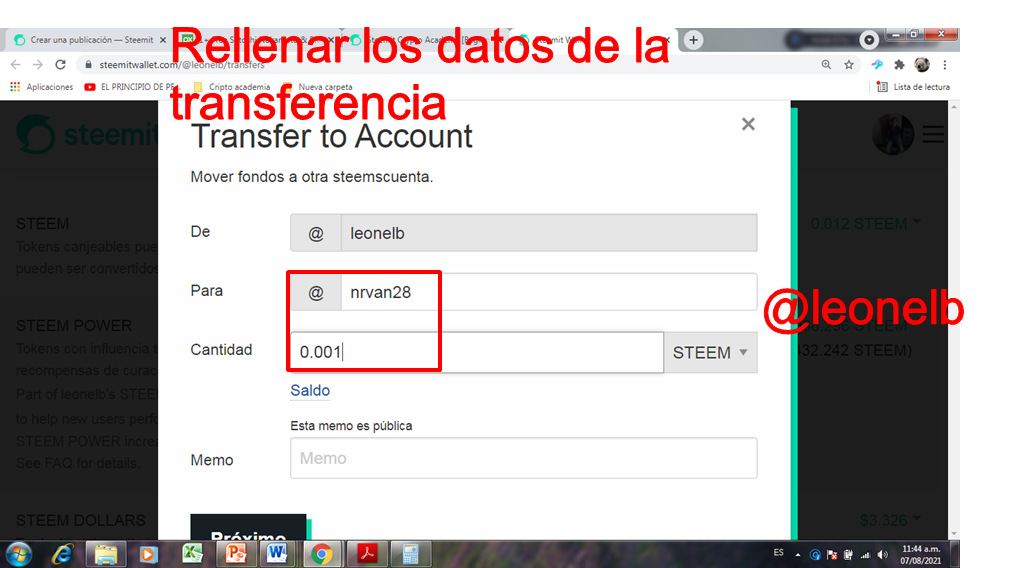Open Calculator from the taskbar
1024x568 pixels.
point(410,554)
